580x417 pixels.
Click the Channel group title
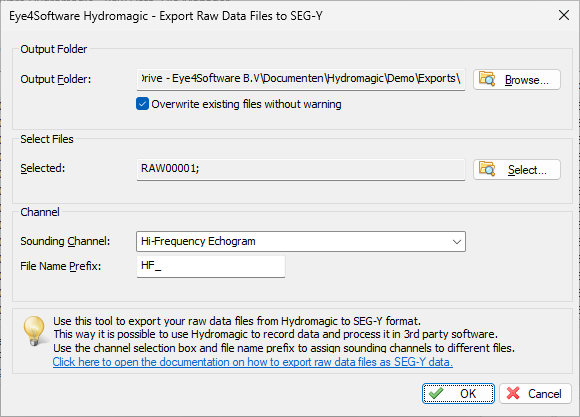click(40, 212)
